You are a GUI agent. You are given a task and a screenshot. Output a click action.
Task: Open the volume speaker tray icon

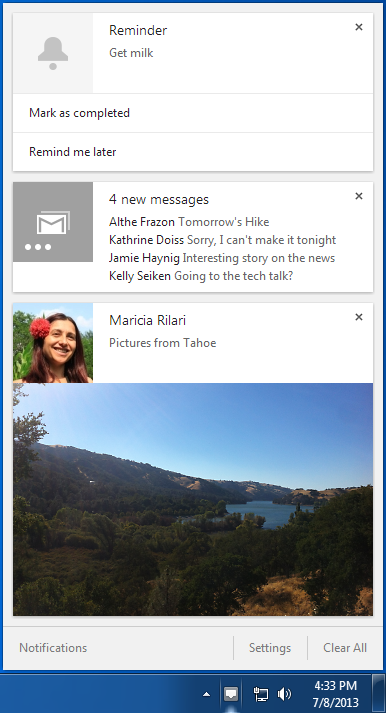coord(284,694)
